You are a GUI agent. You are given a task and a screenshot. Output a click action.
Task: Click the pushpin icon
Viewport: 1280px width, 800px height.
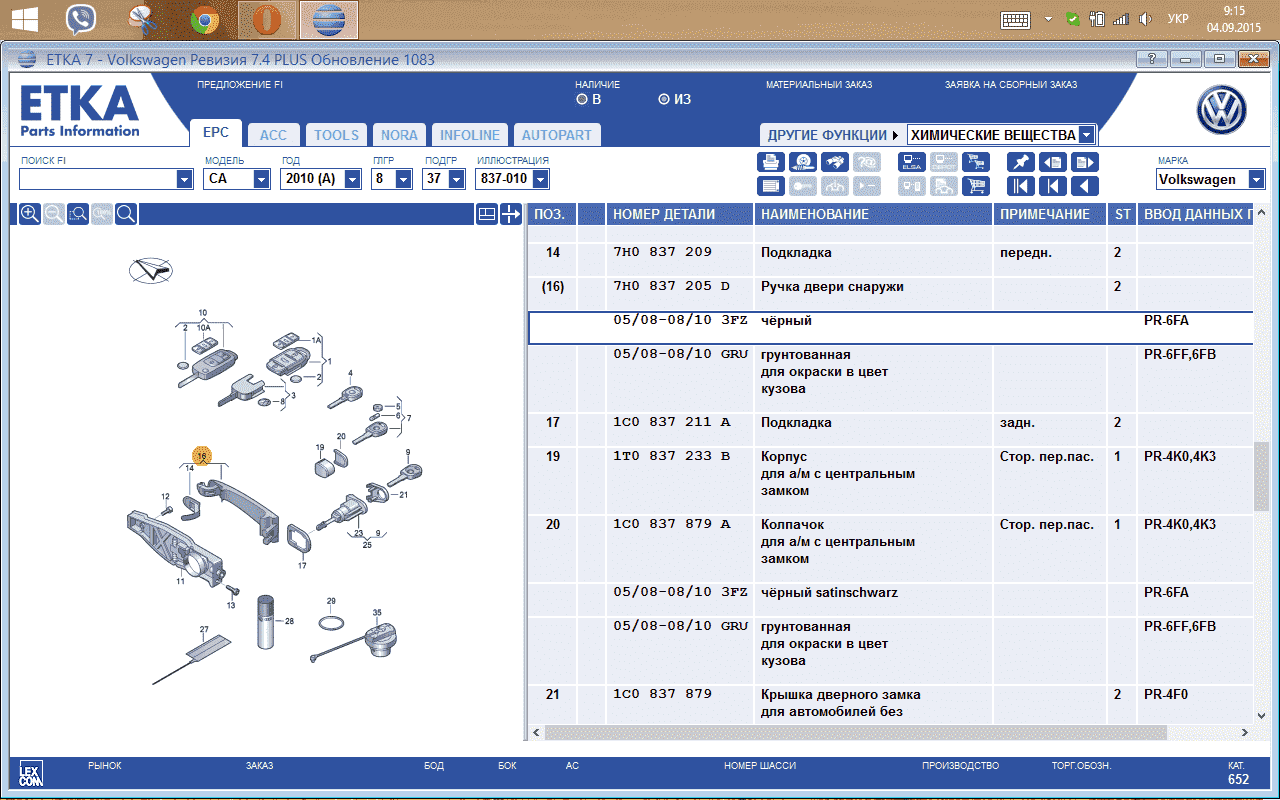[x=1020, y=162]
